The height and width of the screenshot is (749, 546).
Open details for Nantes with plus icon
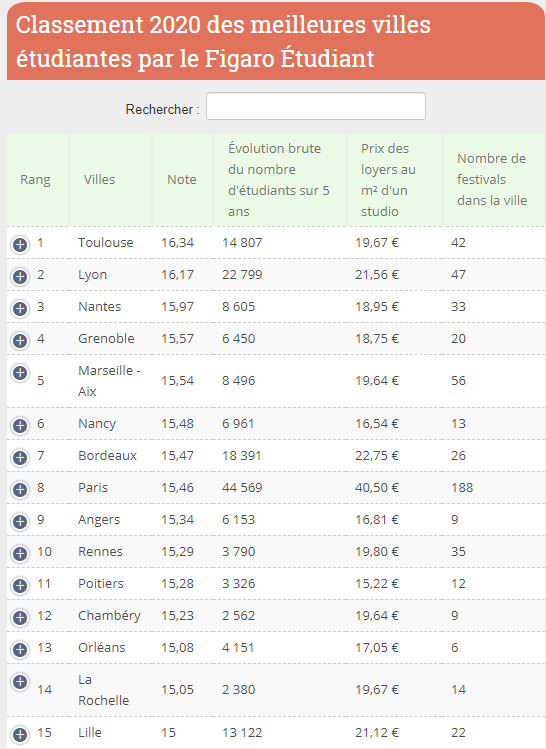coord(20,309)
